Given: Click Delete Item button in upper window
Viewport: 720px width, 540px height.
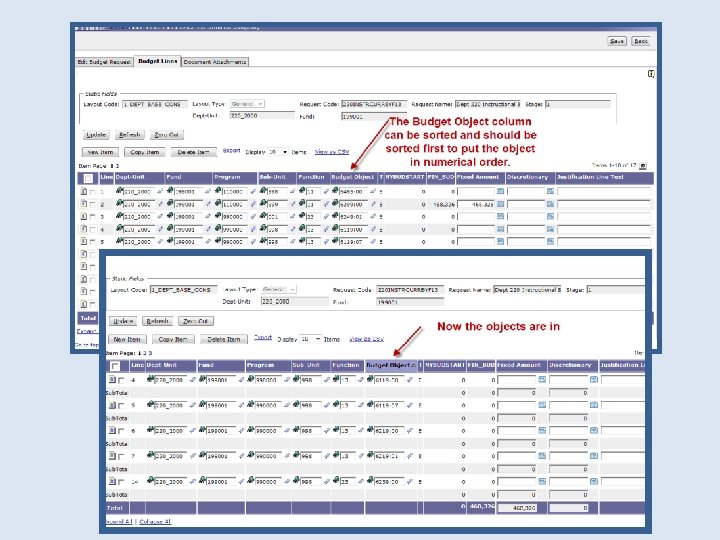Looking at the screenshot, I should (193, 152).
